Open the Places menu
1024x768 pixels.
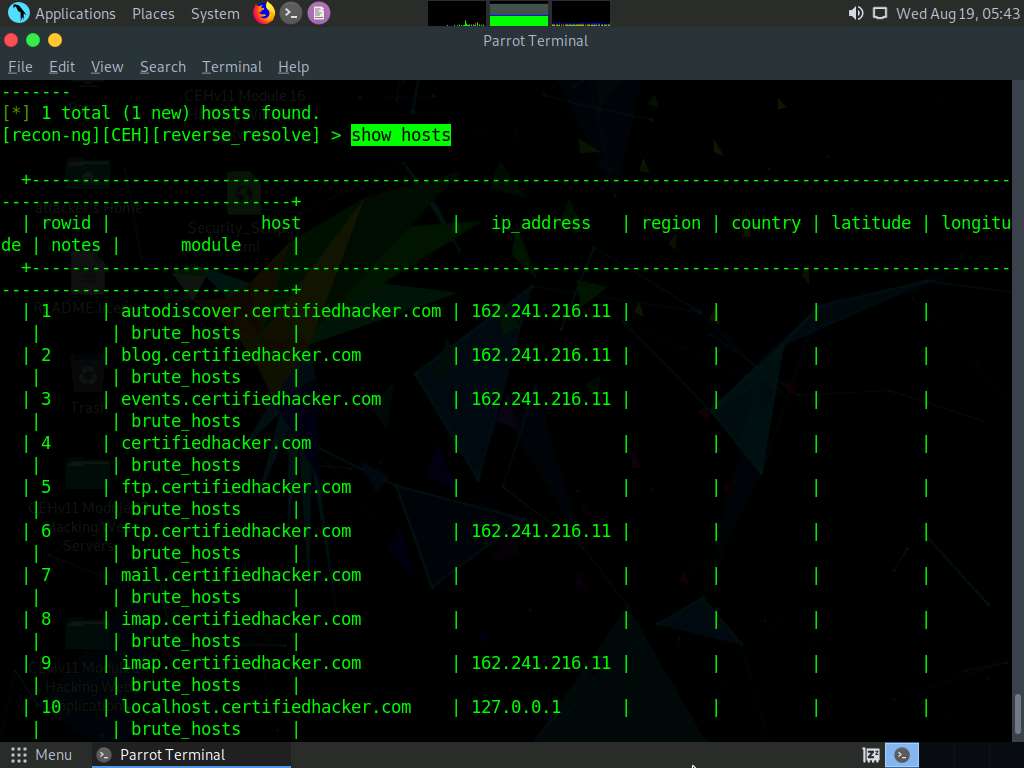(x=153, y=14)
